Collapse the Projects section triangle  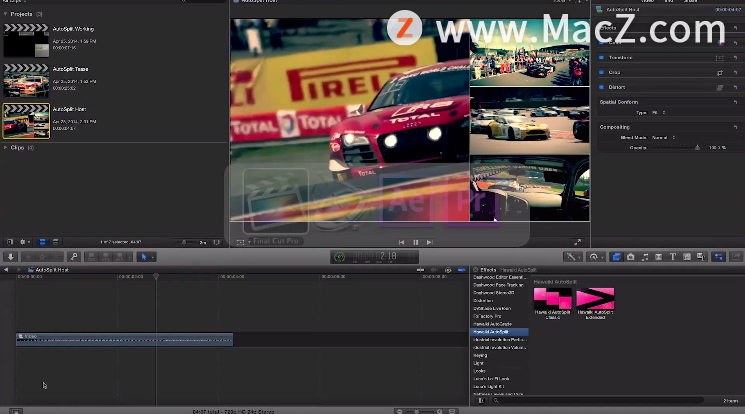5,14
